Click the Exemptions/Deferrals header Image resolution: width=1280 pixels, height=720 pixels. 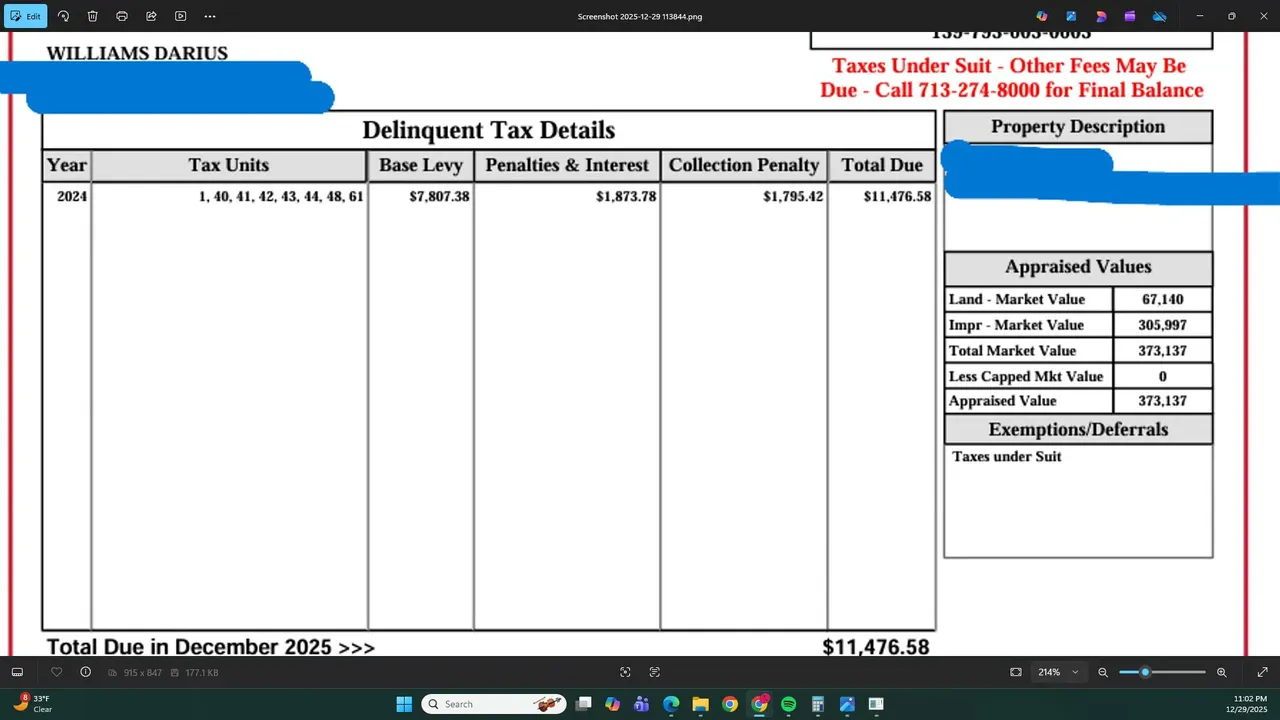[1078, 429]
